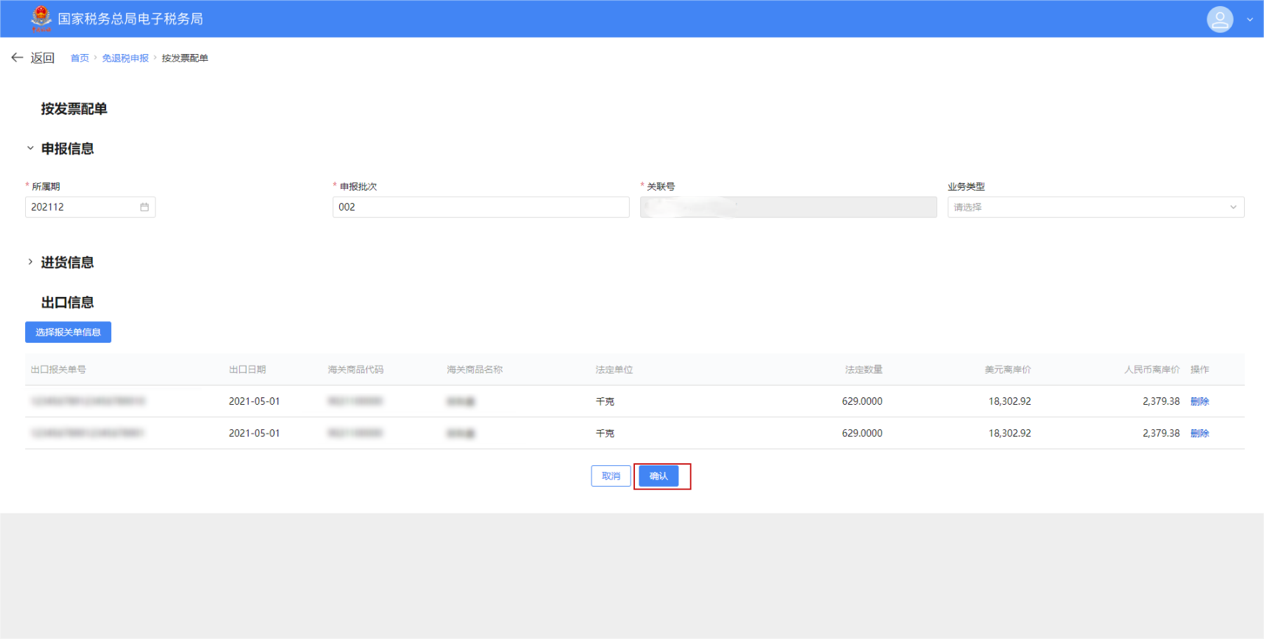This screenshot has width=1264, height=639.
Task: Click the back arrow icon
Action: pyautogui.click(x=17, y=58)
